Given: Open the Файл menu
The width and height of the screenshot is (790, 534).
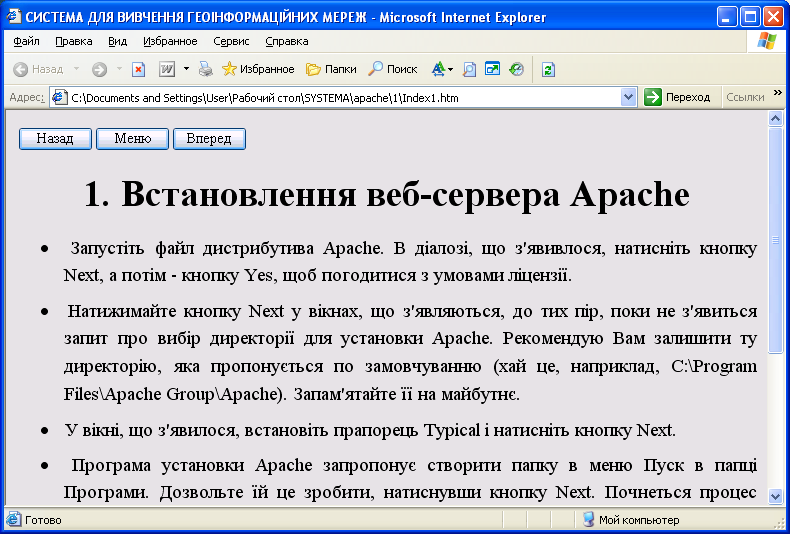Looking at the screenshot, I should pos(26,41).
